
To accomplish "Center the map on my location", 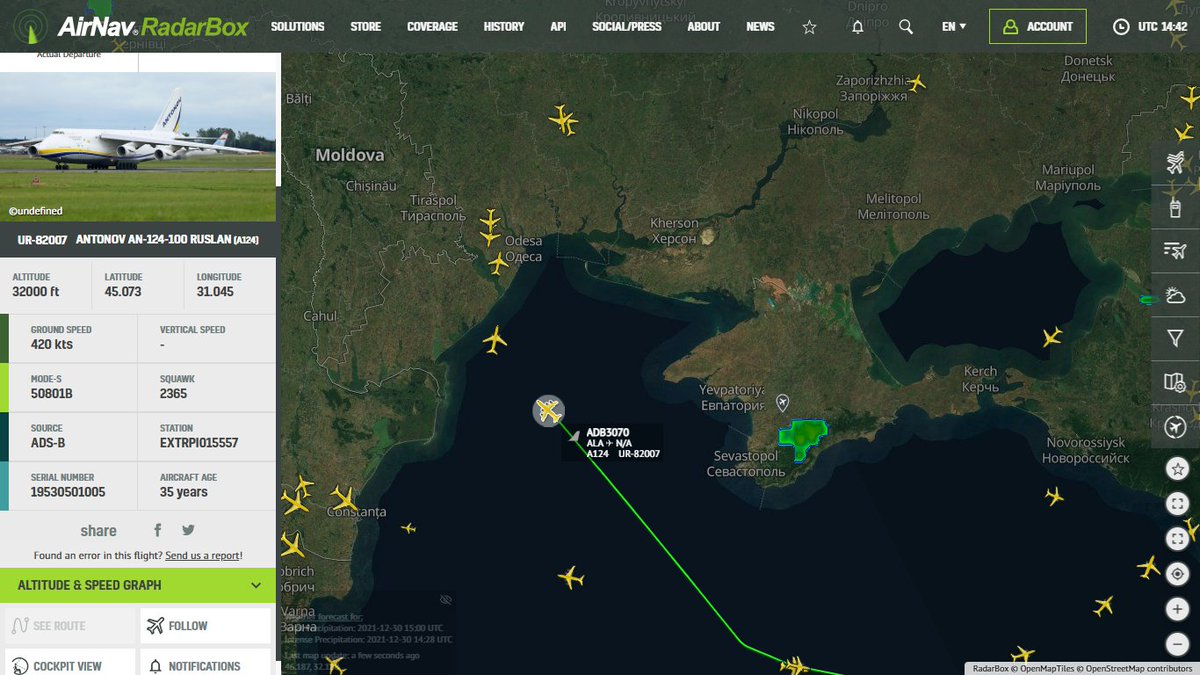I will click(1177, 574).
